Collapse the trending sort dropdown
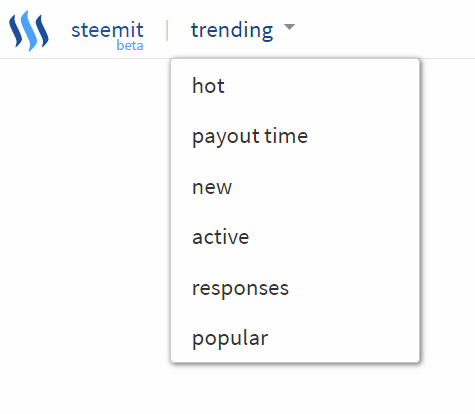This screenshot has height=414, width=475. click(243, 30)
